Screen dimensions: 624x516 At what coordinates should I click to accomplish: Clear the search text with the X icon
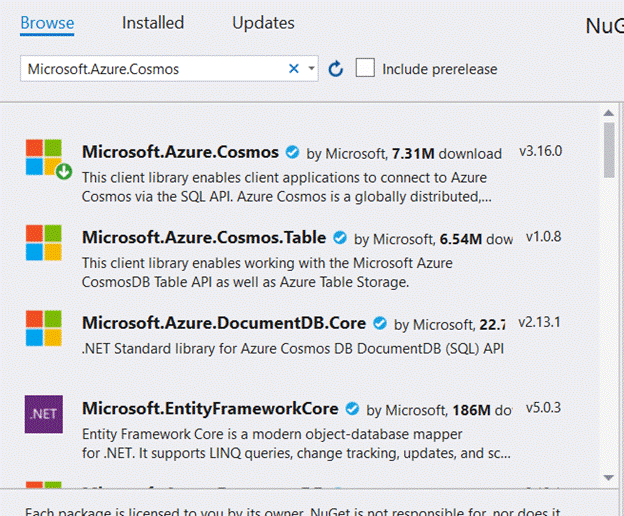294,69
